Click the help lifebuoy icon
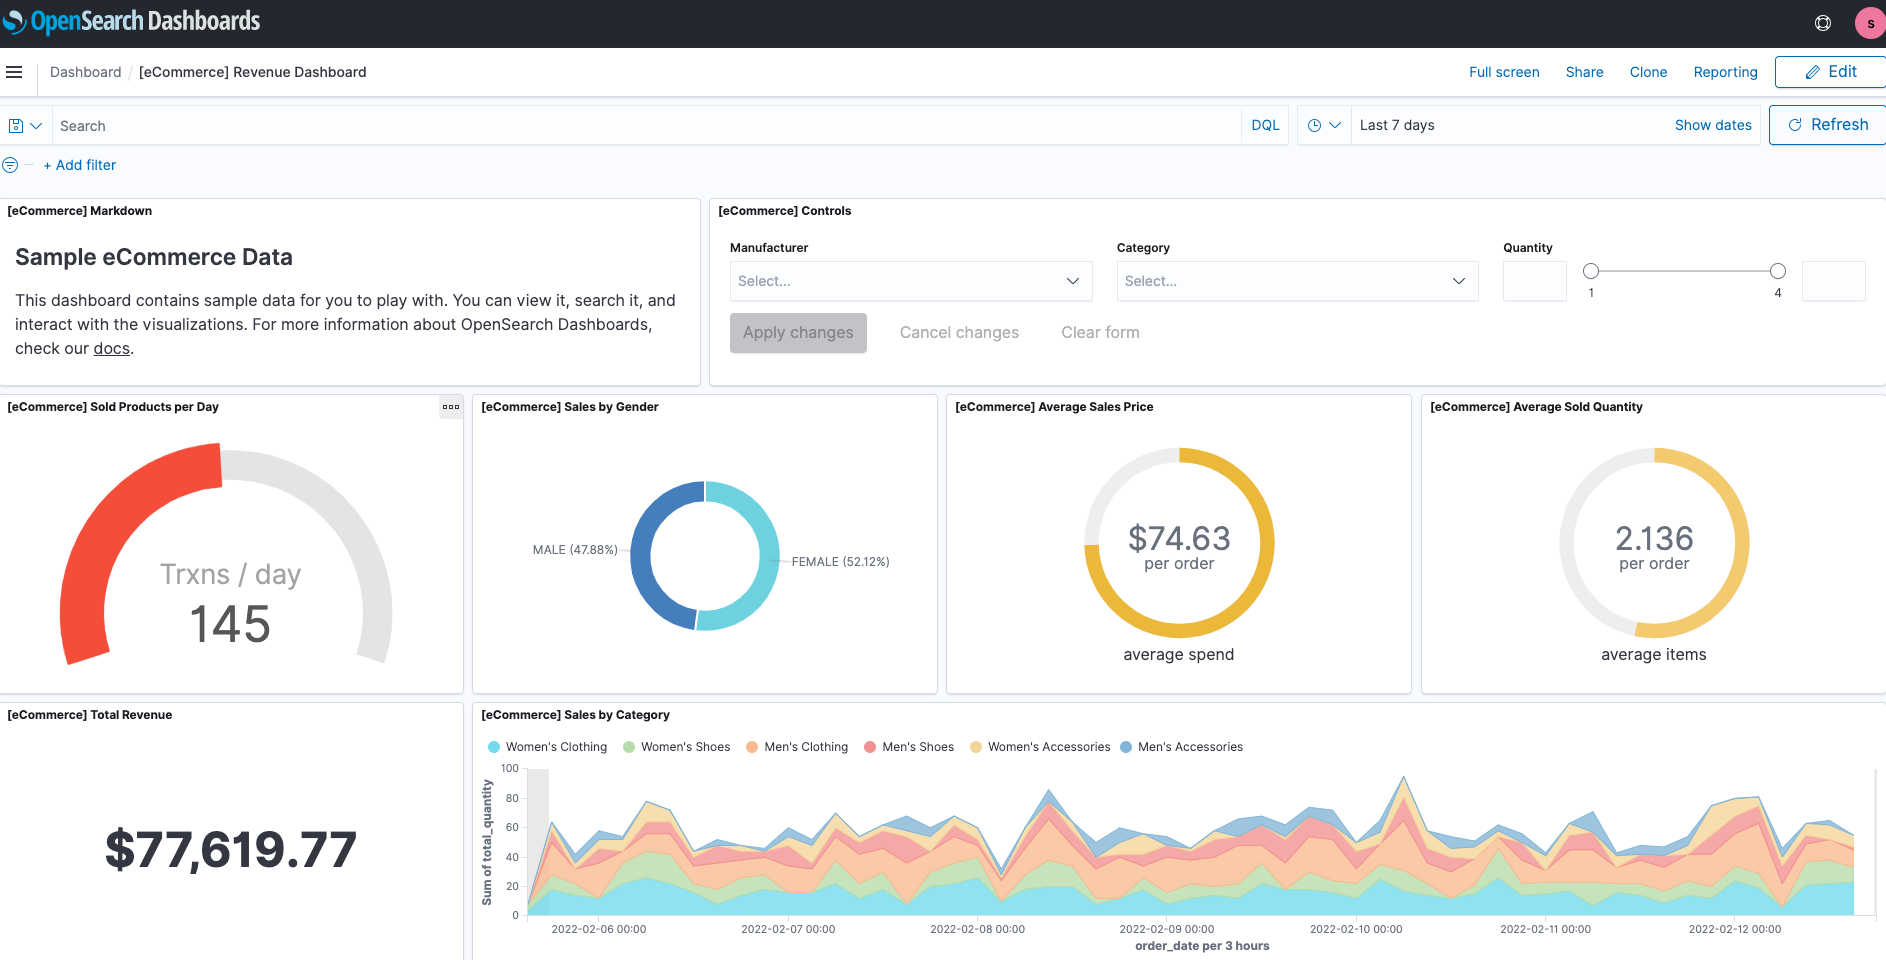This screenshot has width=1886, height=960. 1822,22
